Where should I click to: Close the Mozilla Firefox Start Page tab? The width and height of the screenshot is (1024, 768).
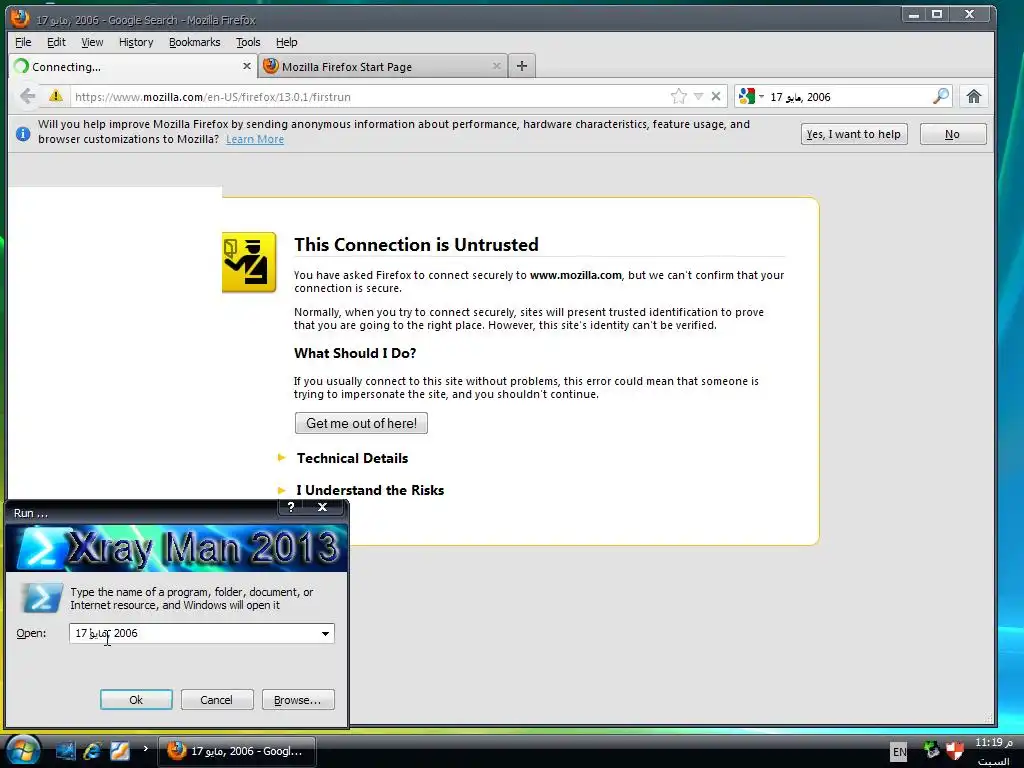pos(496,66)
